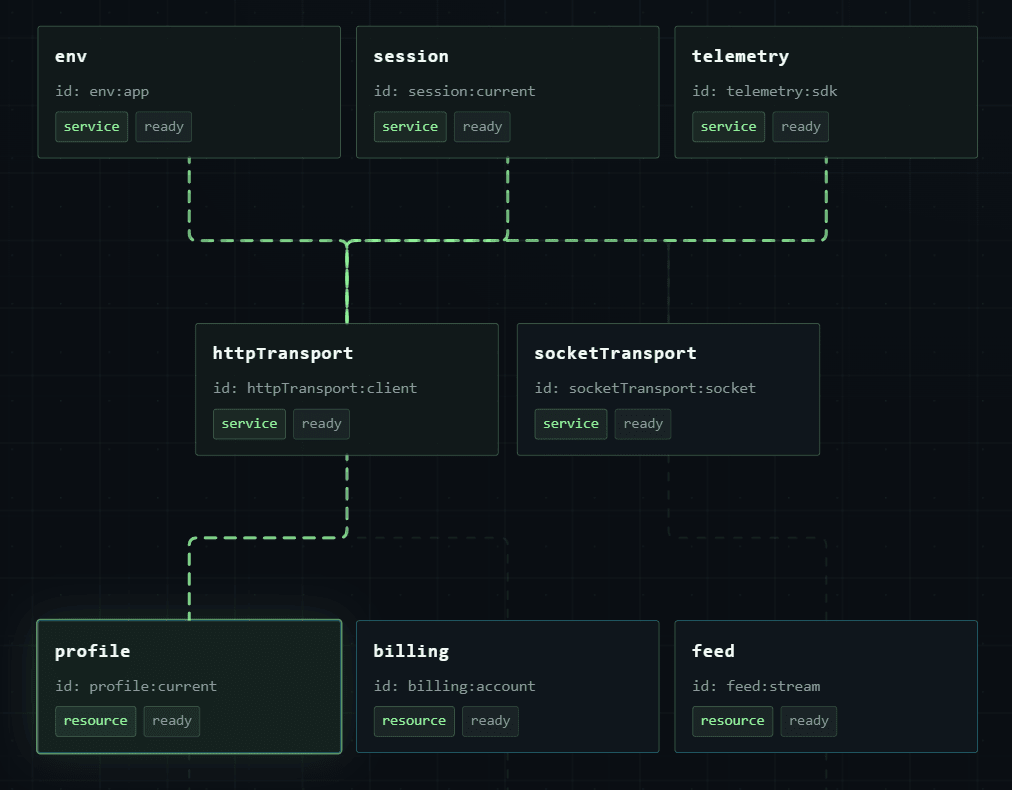Click the service badge on socketTransport node
The image size is (1012, 790).
click(571, 424)
